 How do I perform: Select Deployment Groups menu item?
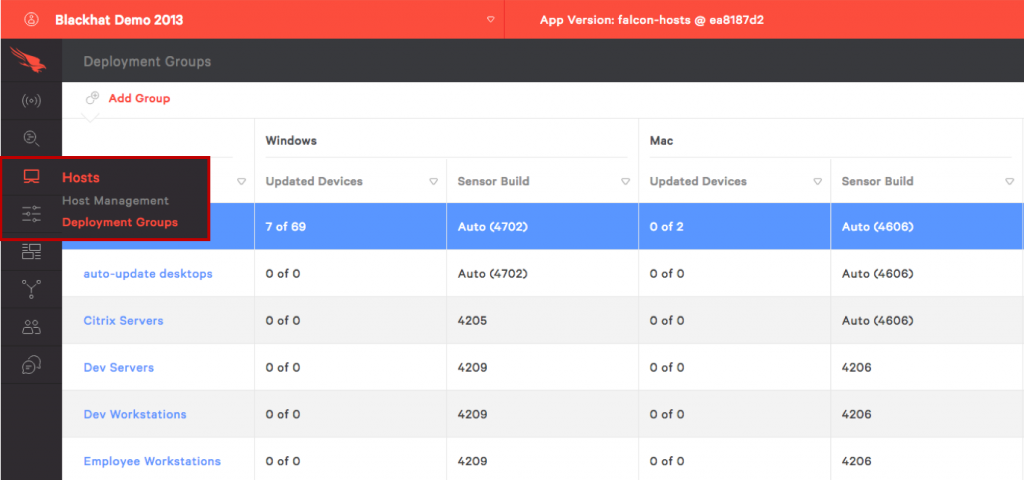(x=120, y=222)
